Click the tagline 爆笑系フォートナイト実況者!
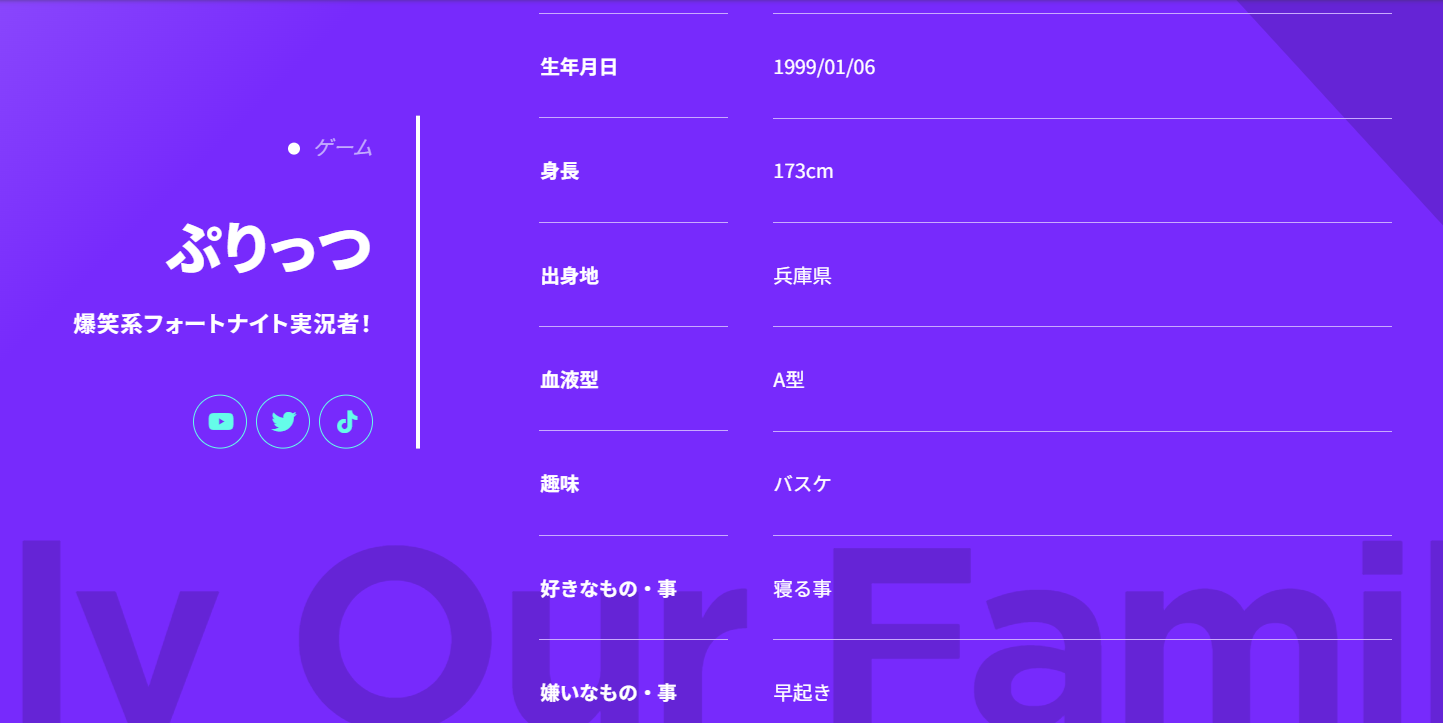This screenshot has height=723, width=1443. tap(222, 324)
